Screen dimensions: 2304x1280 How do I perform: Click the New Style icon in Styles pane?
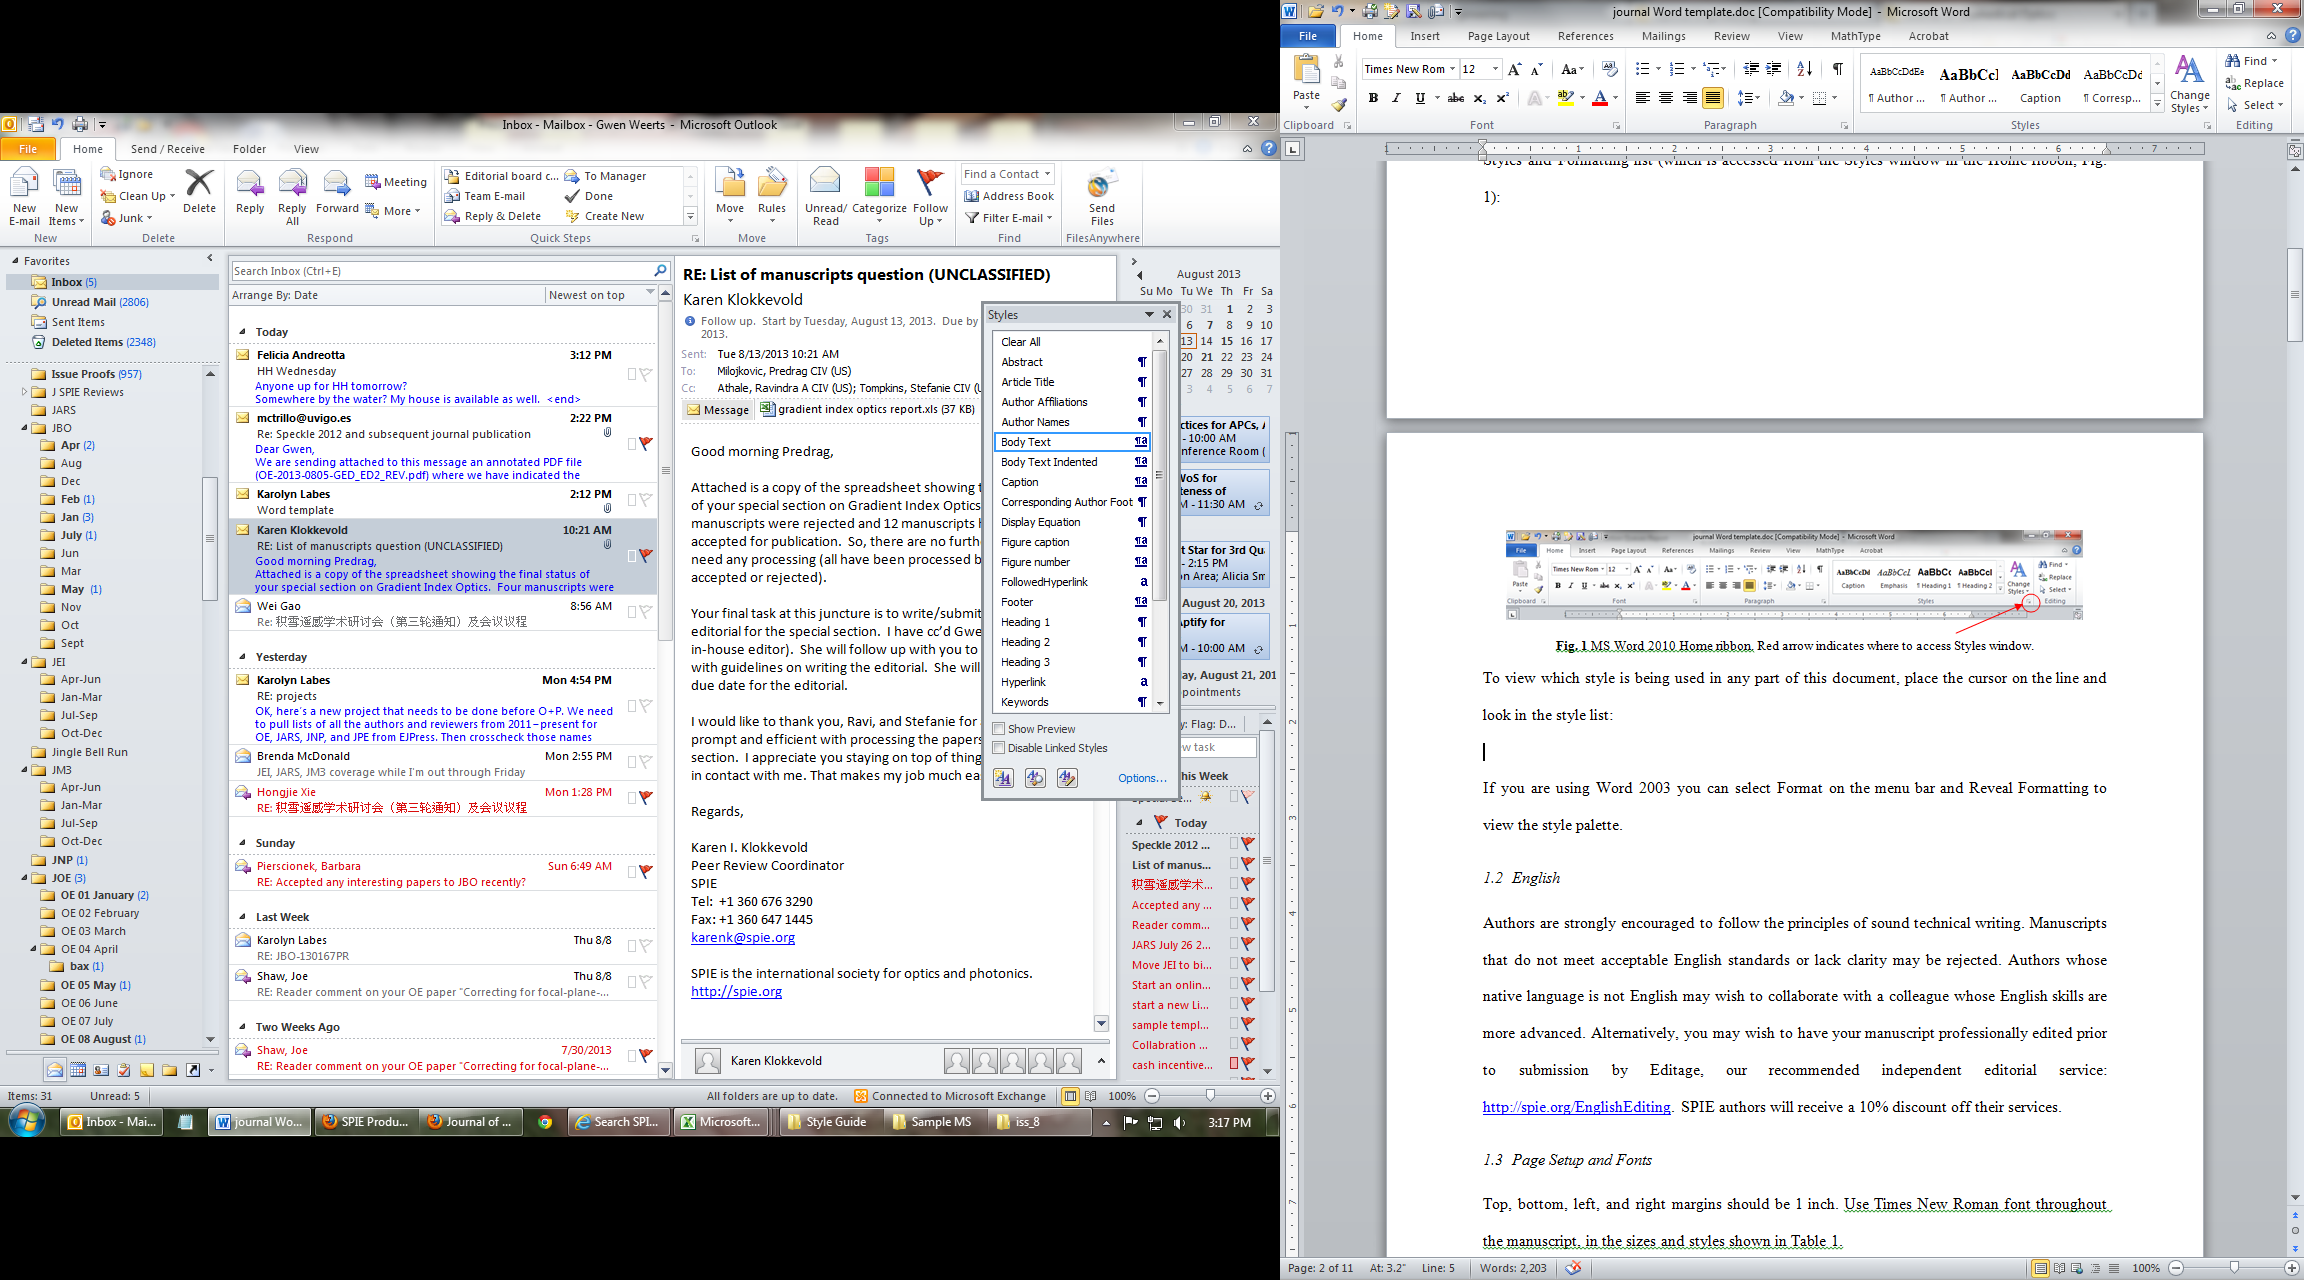point(1003,778)
